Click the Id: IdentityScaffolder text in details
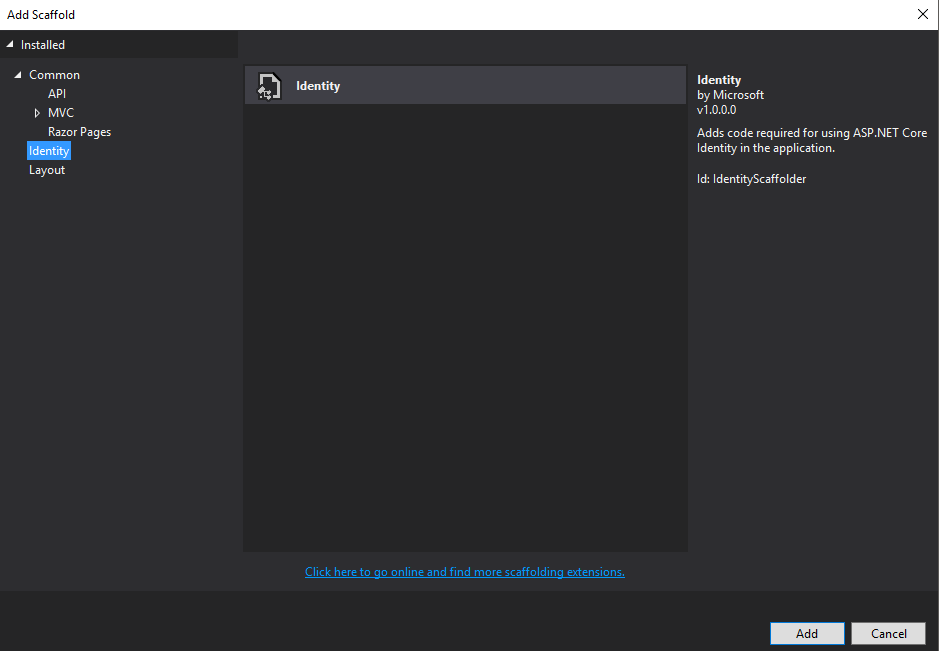939x651 pixels. tap(751, 179)
